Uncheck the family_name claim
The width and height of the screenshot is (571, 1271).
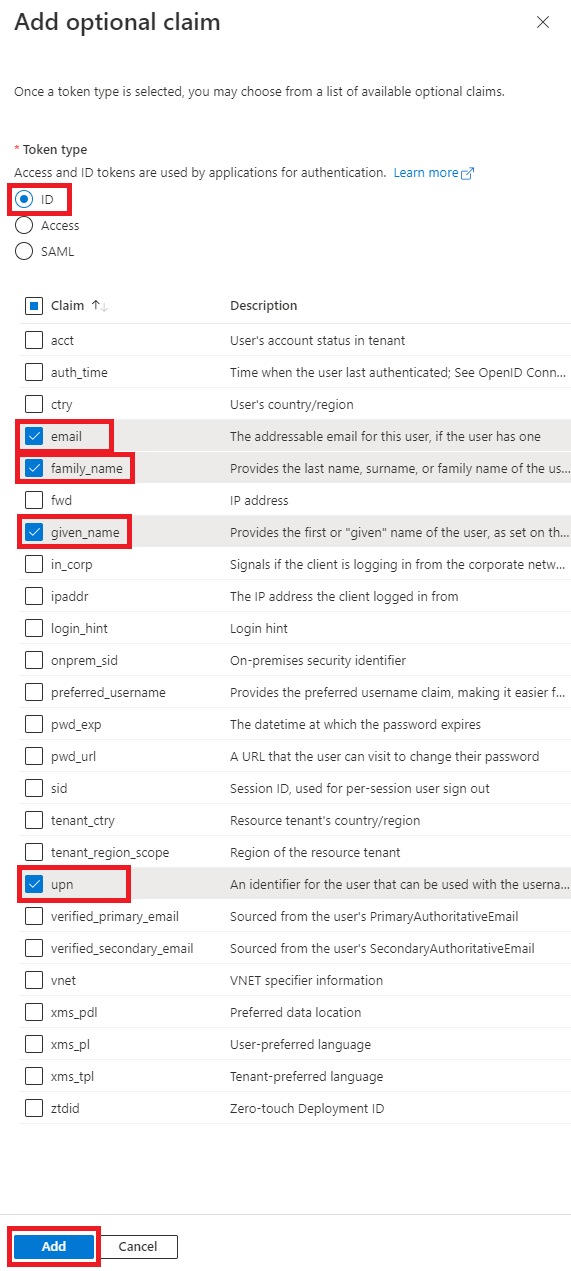pyautogui.click(x=34, y=468)
